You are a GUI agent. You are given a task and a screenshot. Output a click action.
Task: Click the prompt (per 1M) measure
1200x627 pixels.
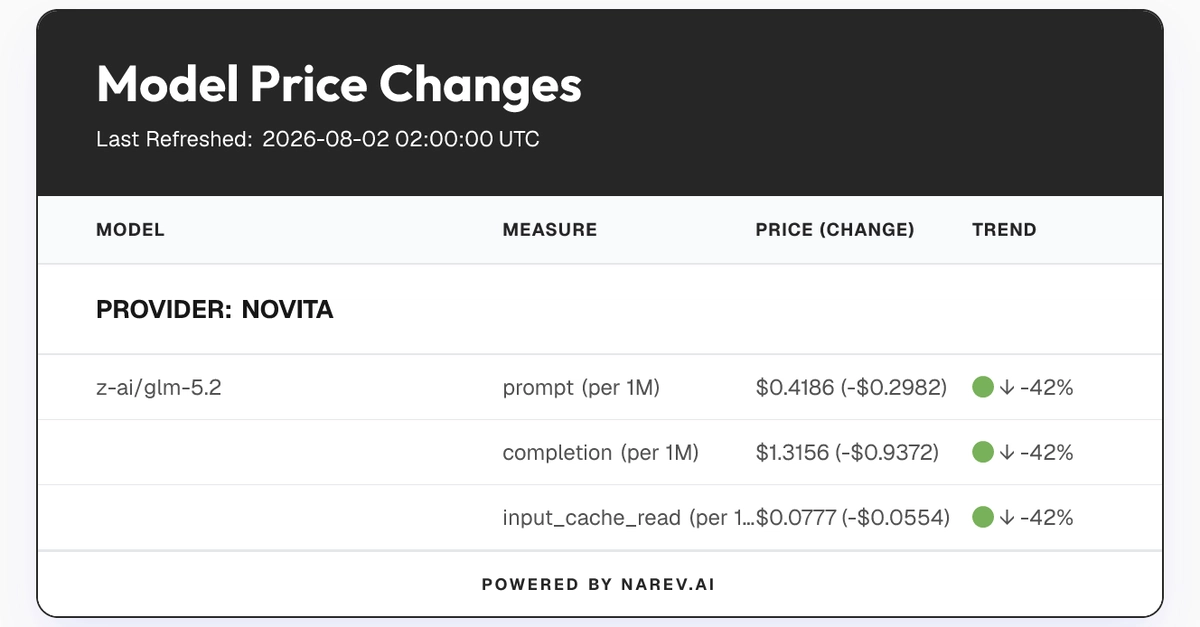581,387
